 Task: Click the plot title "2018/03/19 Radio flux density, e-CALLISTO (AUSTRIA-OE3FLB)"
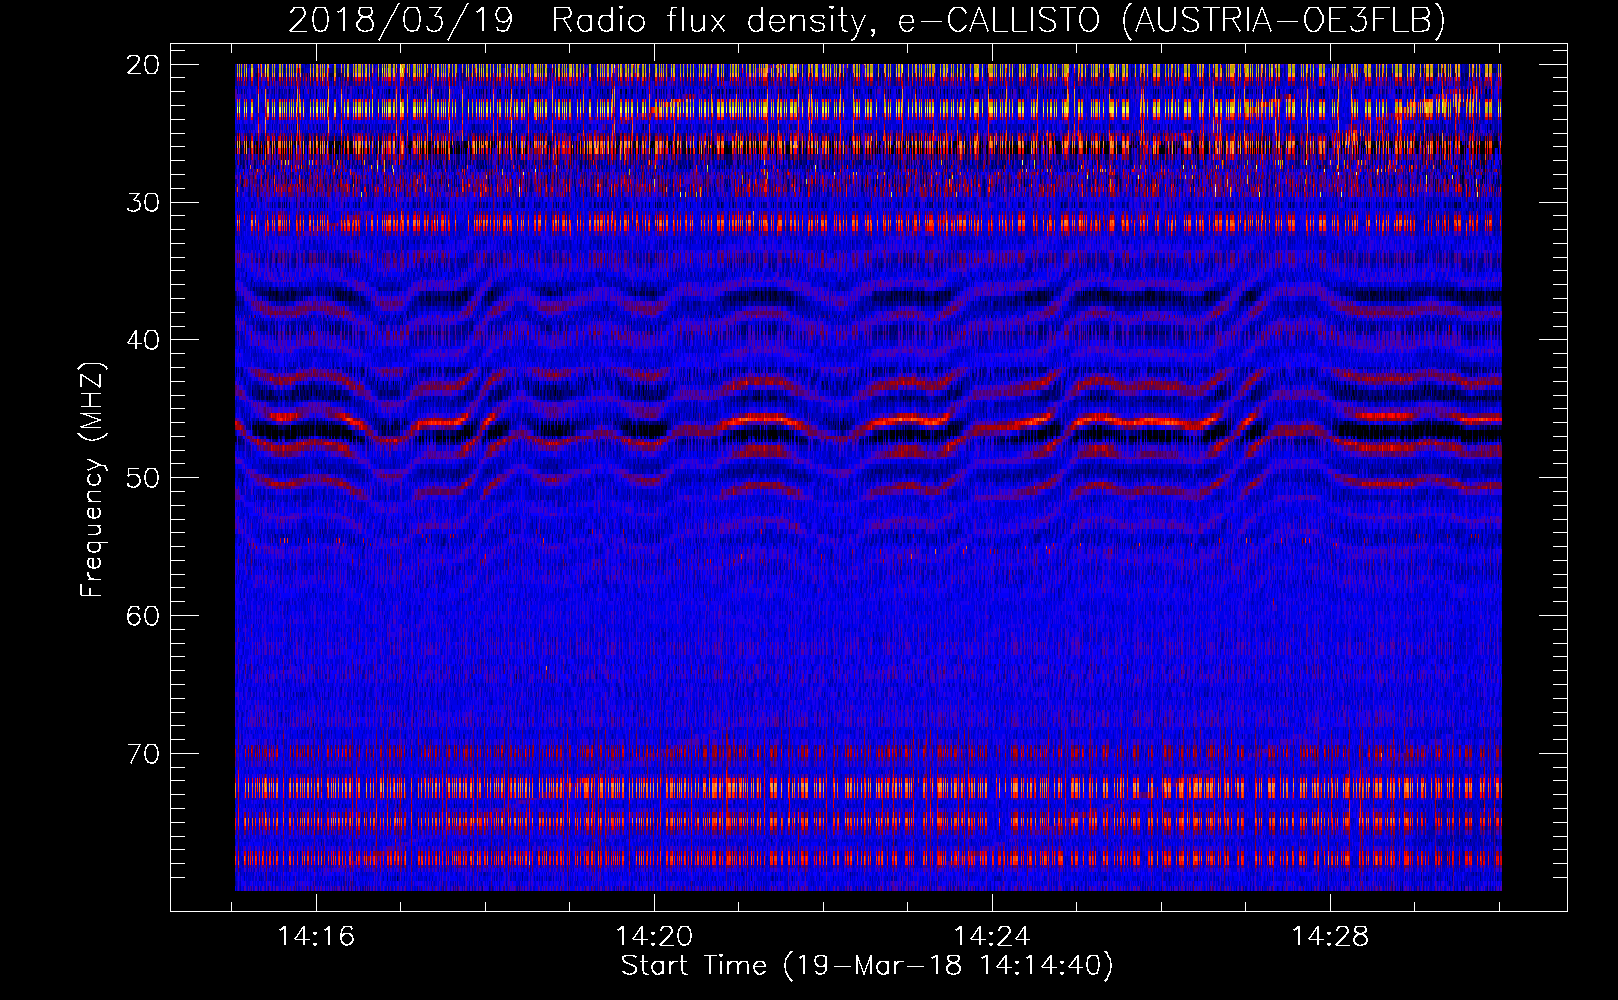[x=867, y=20]
